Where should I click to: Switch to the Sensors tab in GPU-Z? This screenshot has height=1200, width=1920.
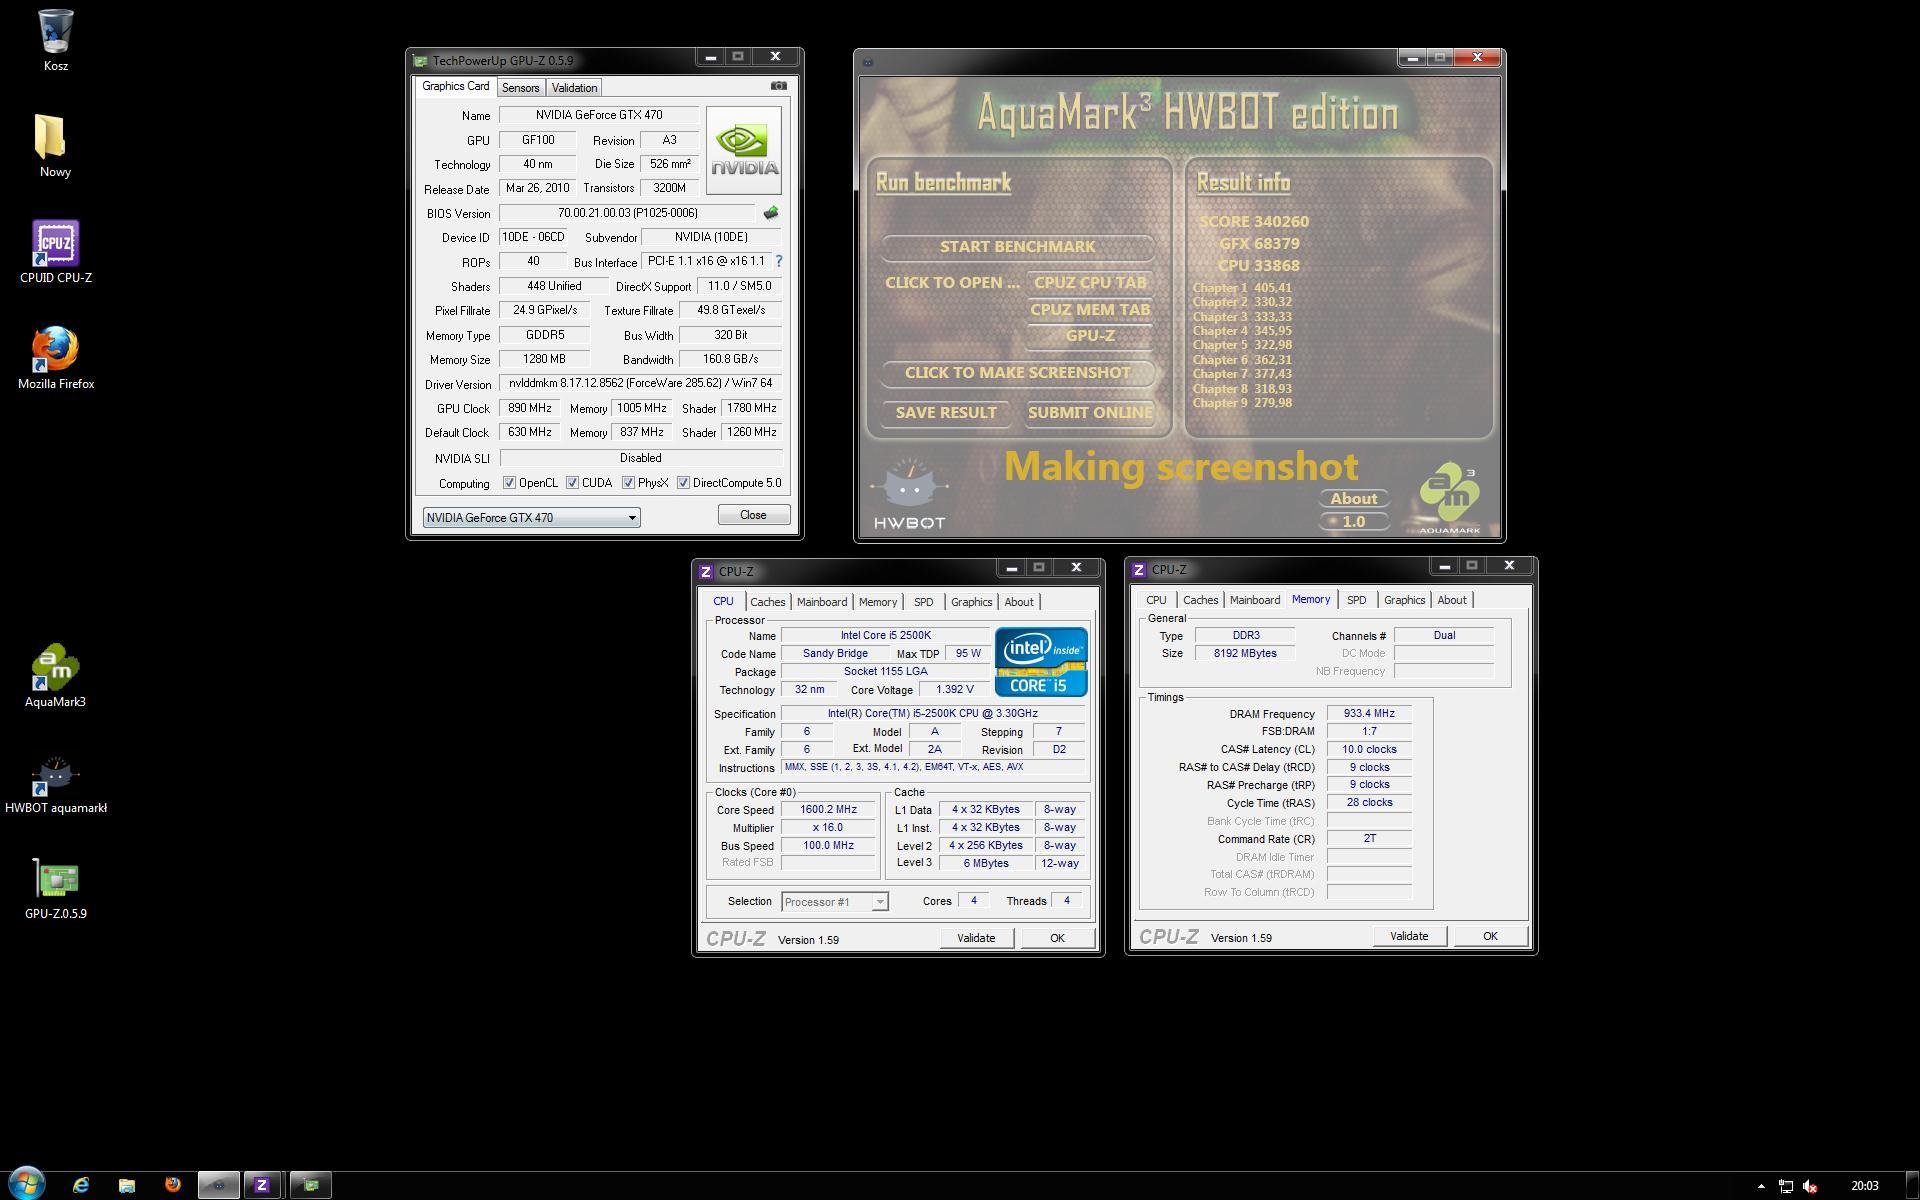point(520,88)
